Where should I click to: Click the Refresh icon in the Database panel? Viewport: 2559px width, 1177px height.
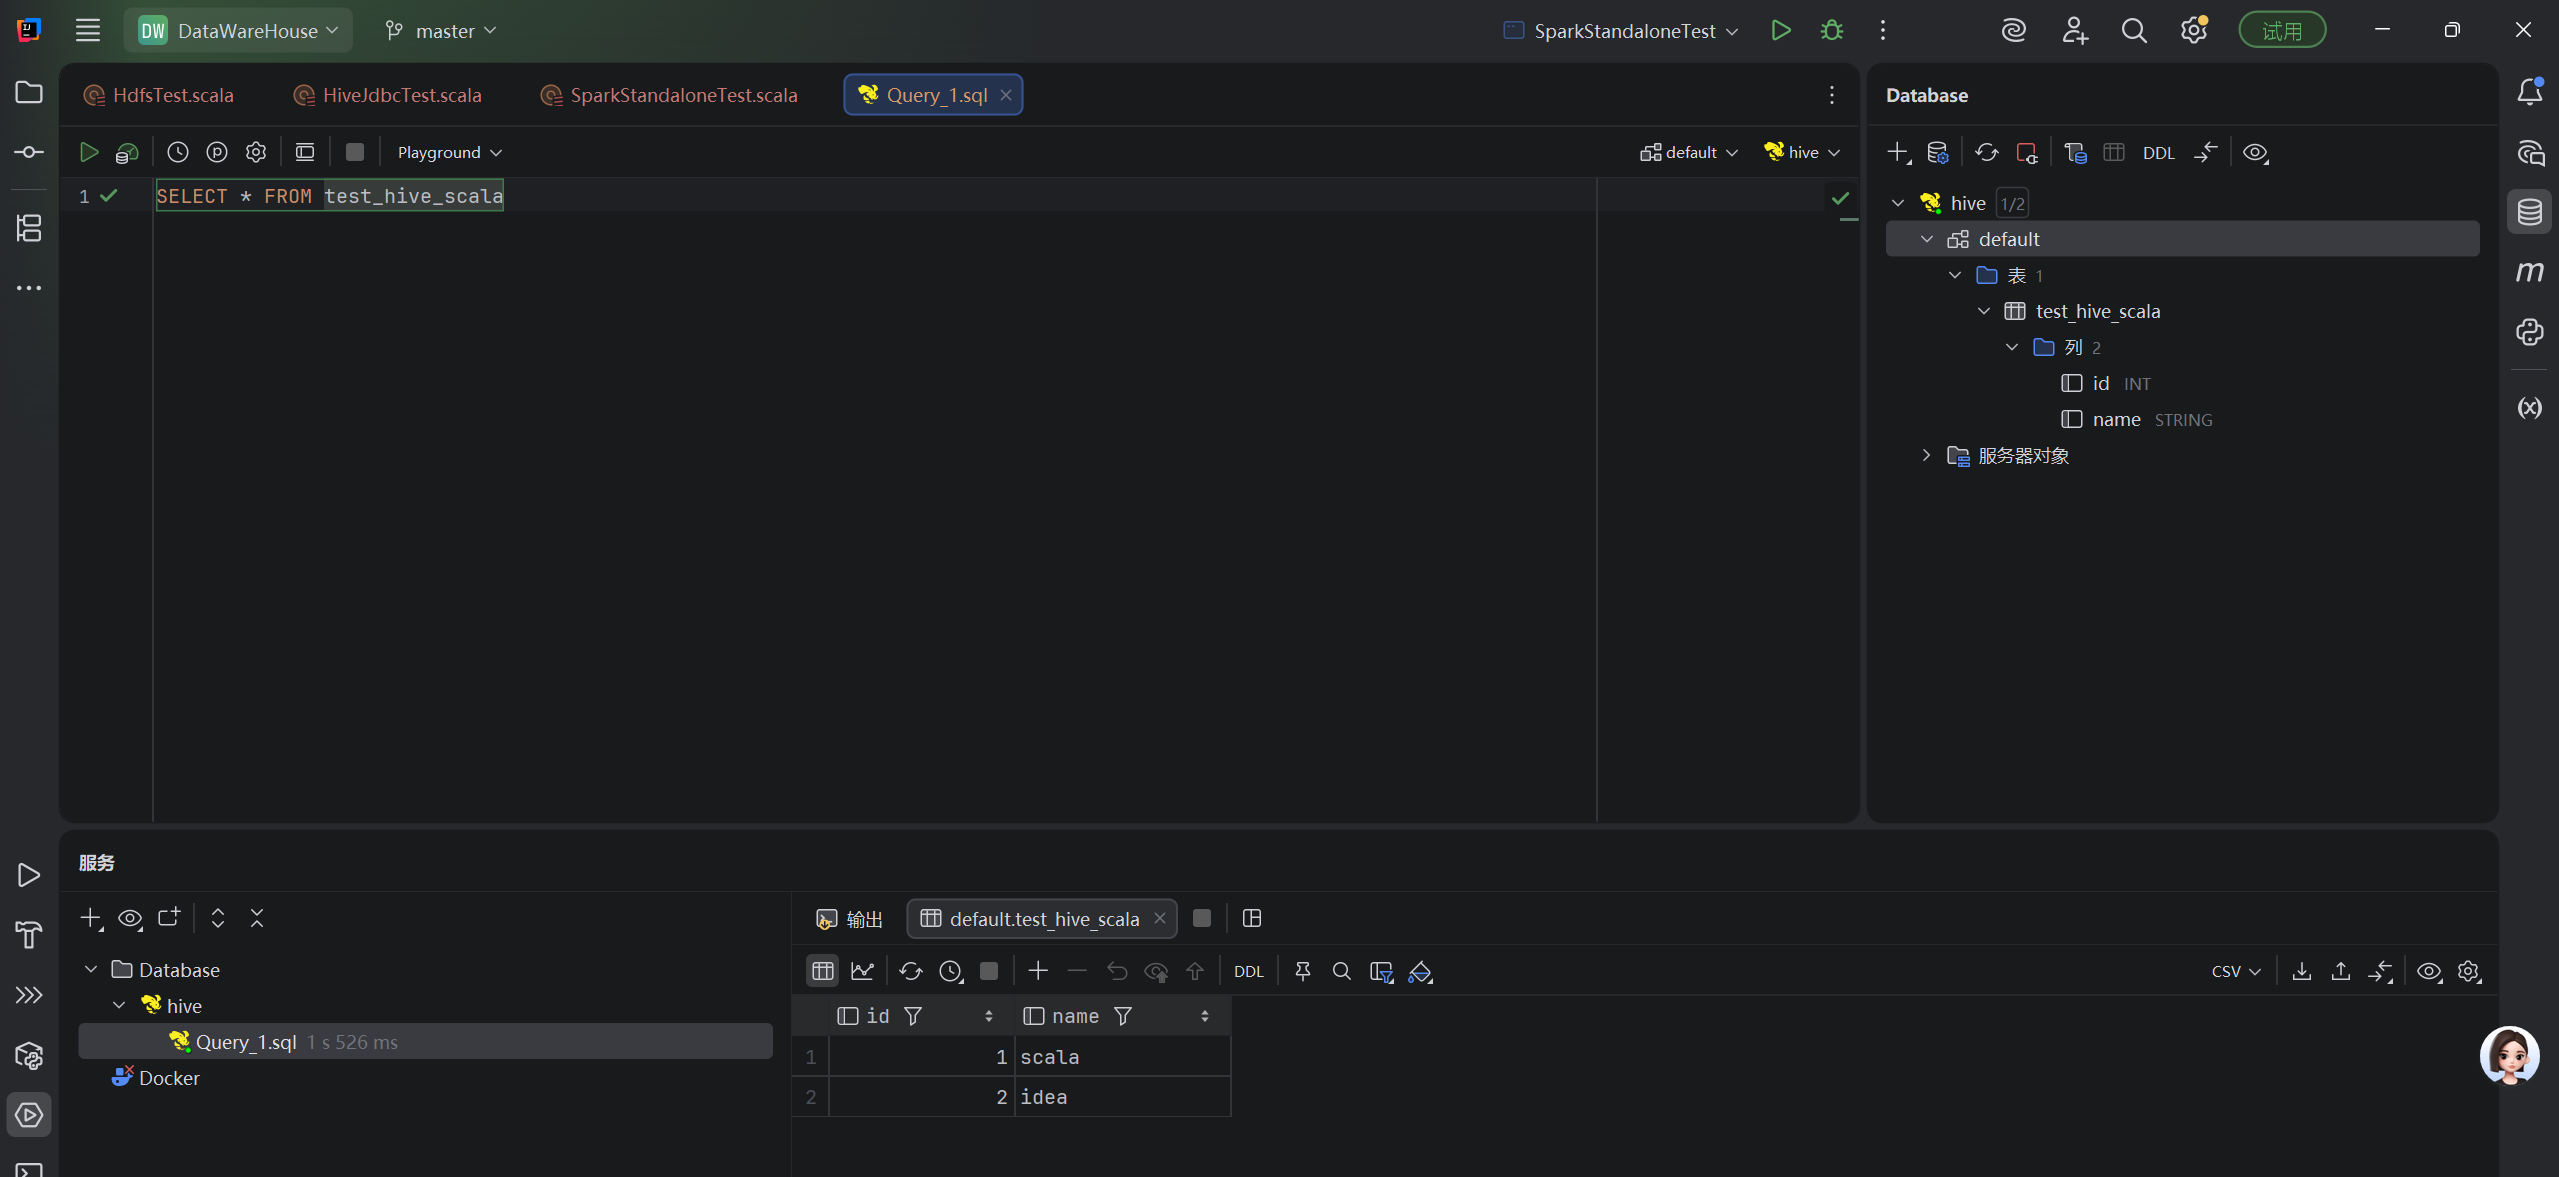click(1986, 152)
